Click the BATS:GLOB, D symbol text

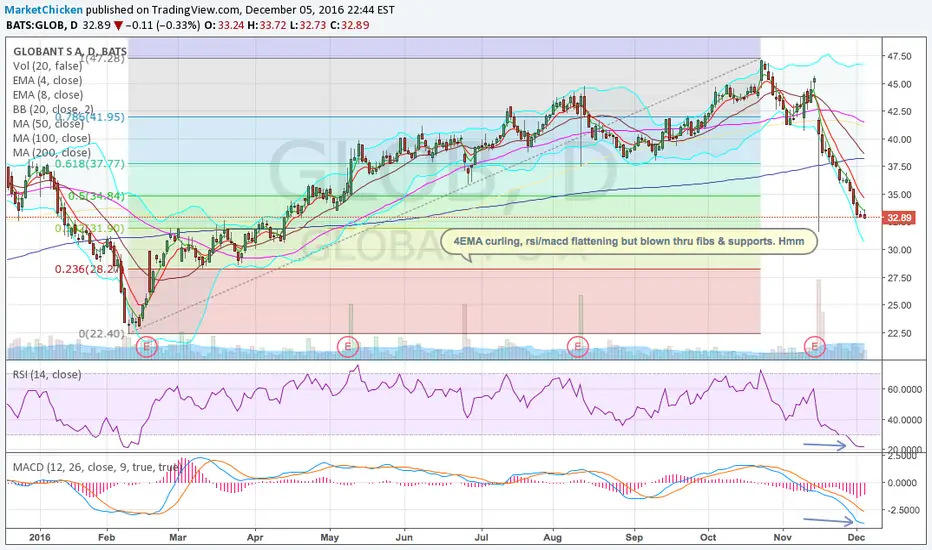click(42, 26)
